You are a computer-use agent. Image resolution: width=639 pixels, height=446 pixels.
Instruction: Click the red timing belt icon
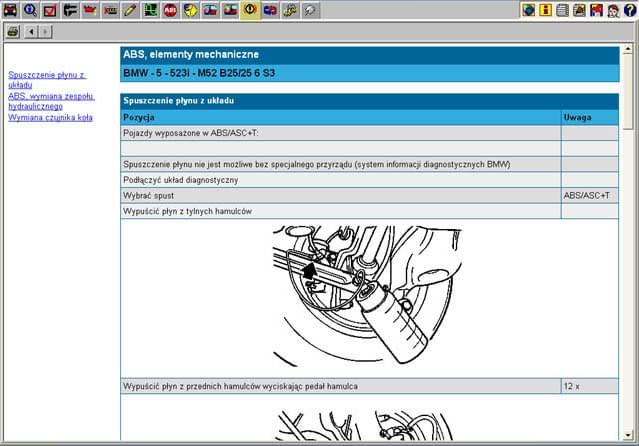click(x=110, y=10)
